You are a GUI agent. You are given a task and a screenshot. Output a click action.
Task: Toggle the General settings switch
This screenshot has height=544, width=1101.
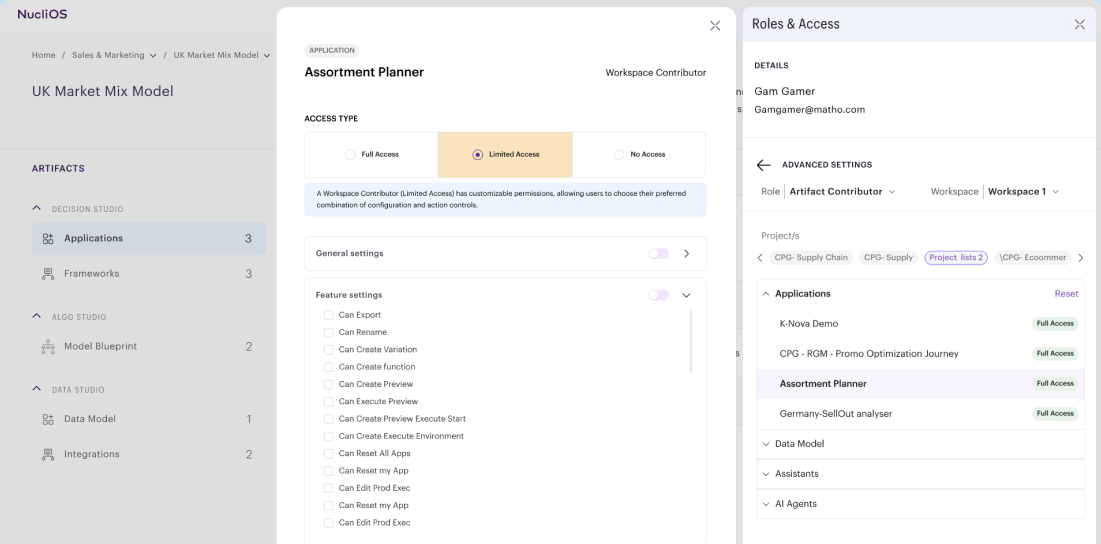[659, 253]
